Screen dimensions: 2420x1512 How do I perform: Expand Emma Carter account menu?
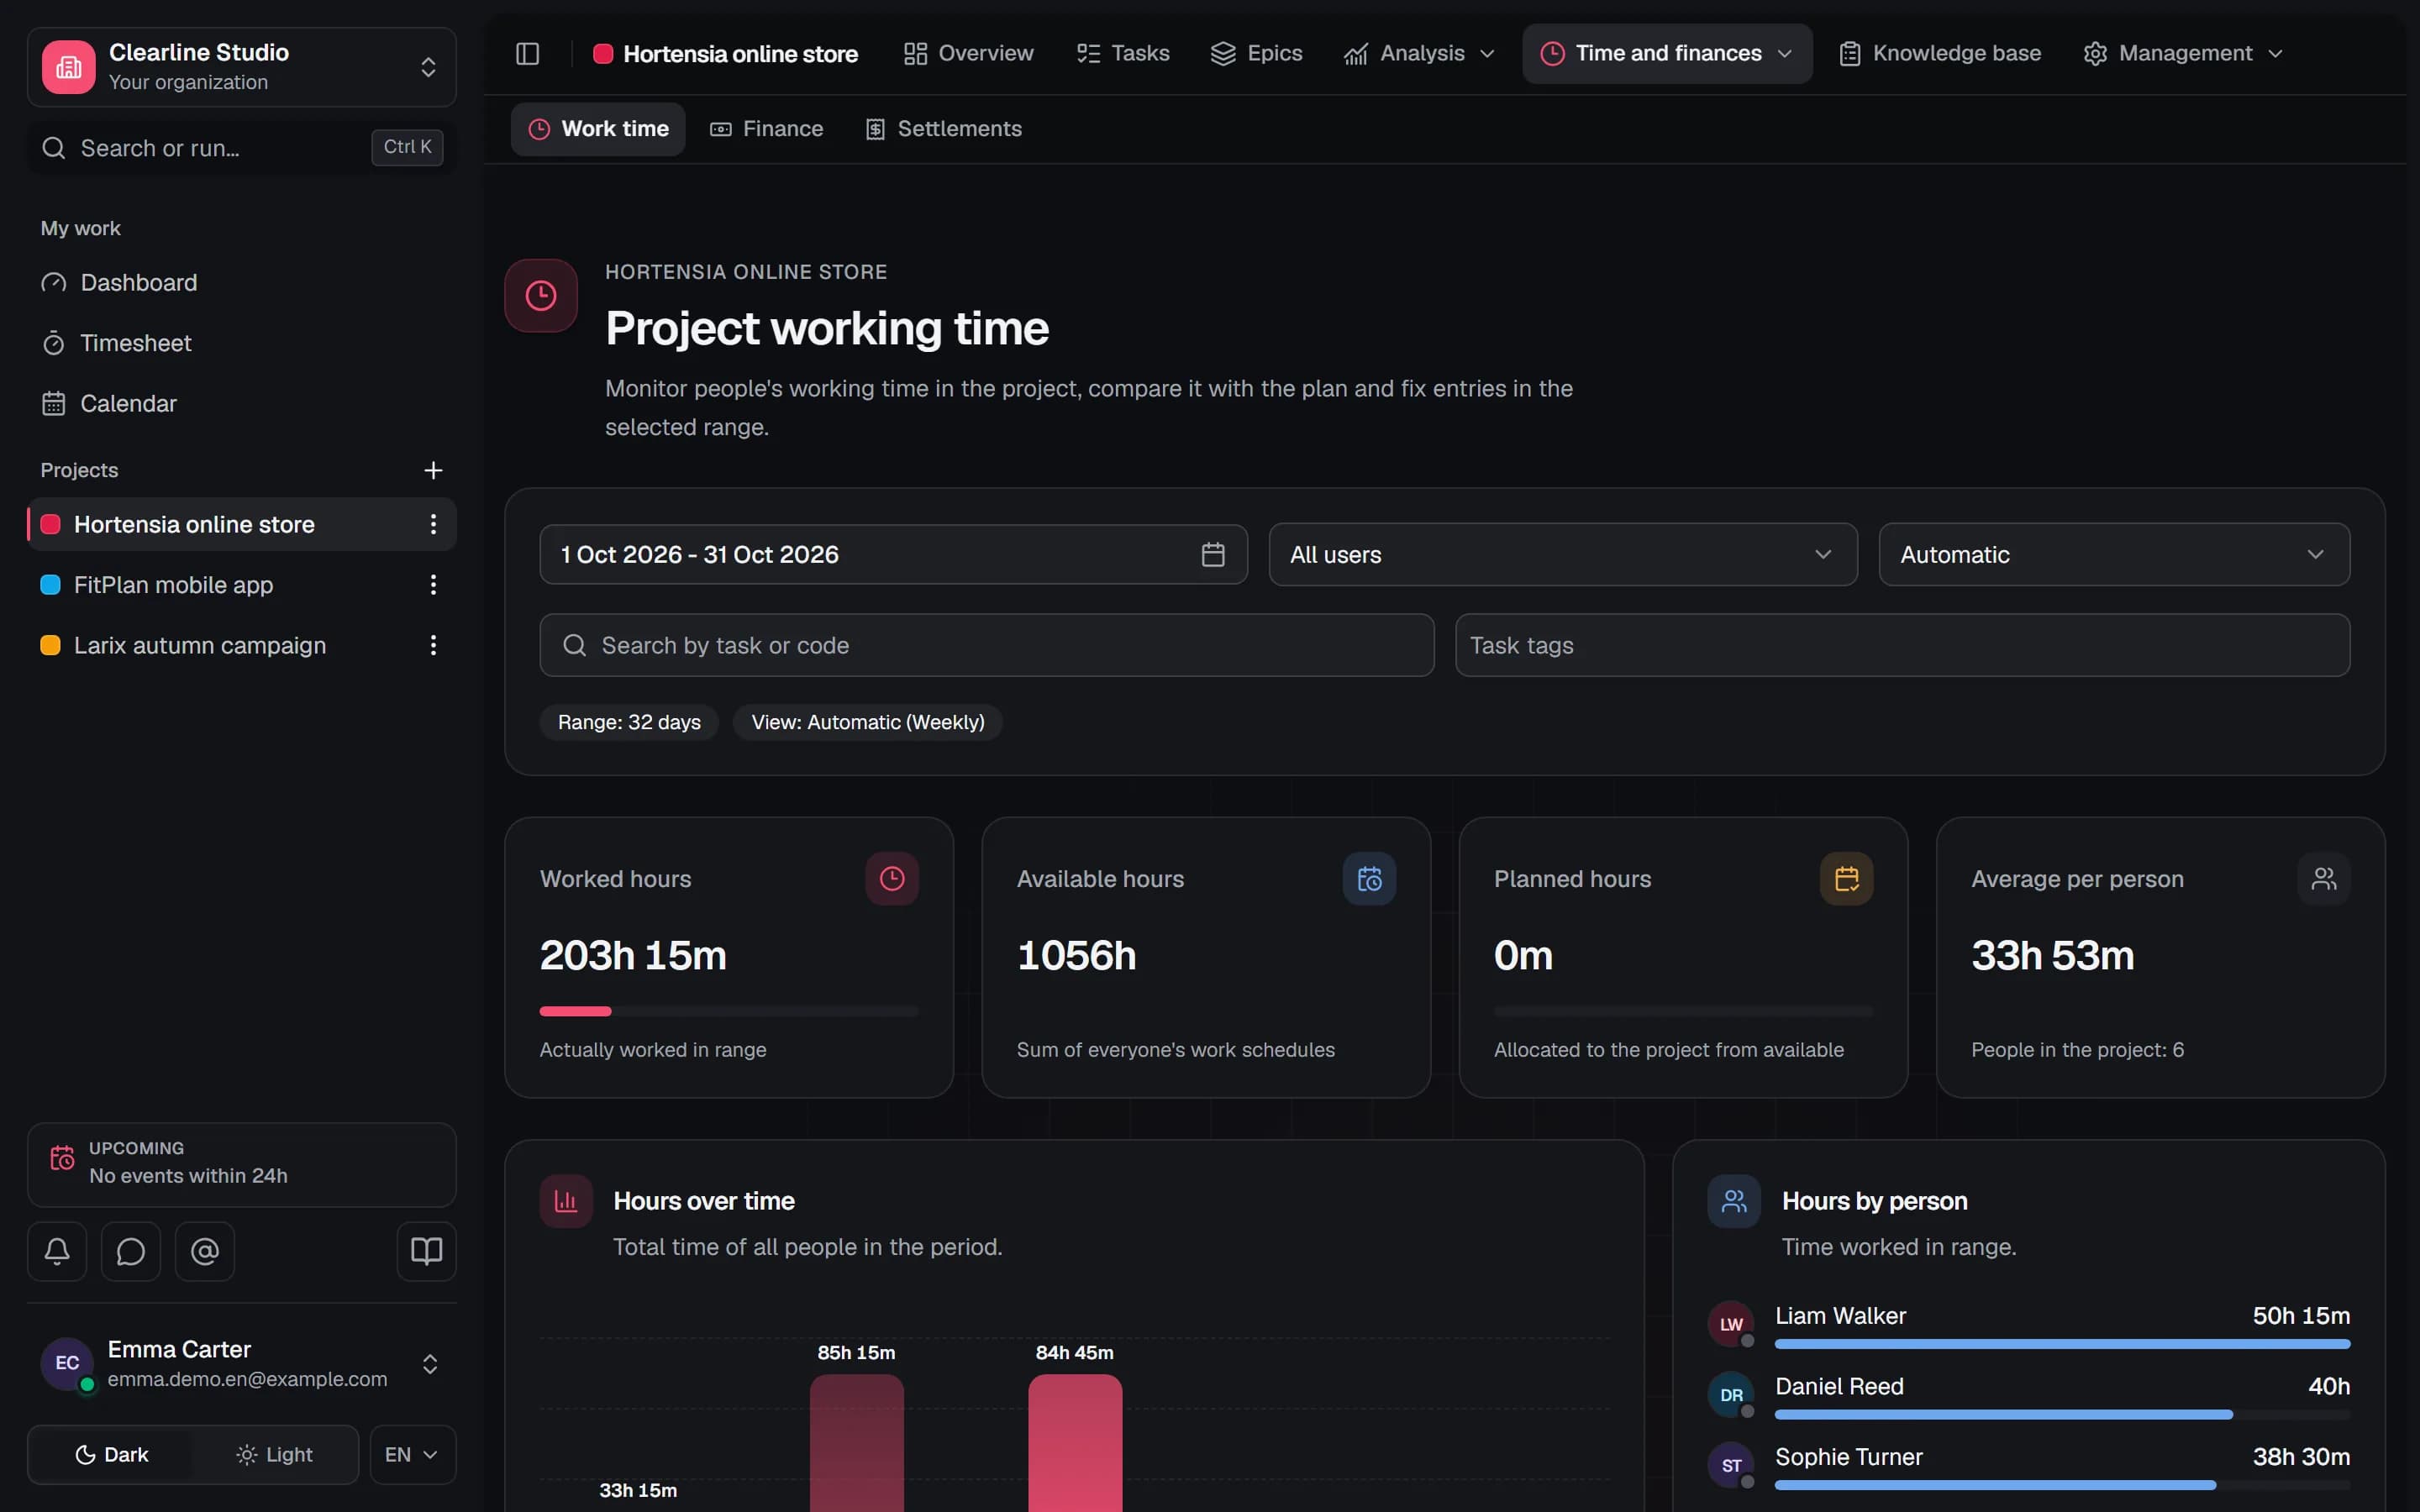430,1364
